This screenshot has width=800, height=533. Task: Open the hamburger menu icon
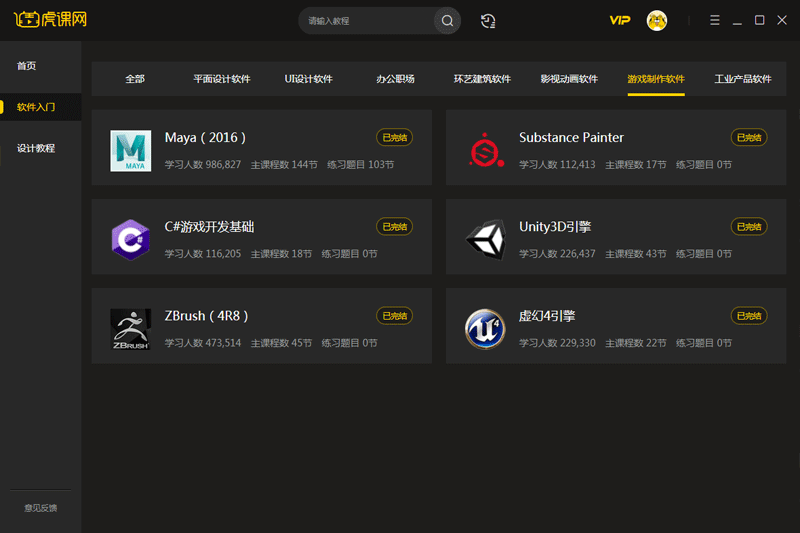pyautogui.click(x=715, y=20)
